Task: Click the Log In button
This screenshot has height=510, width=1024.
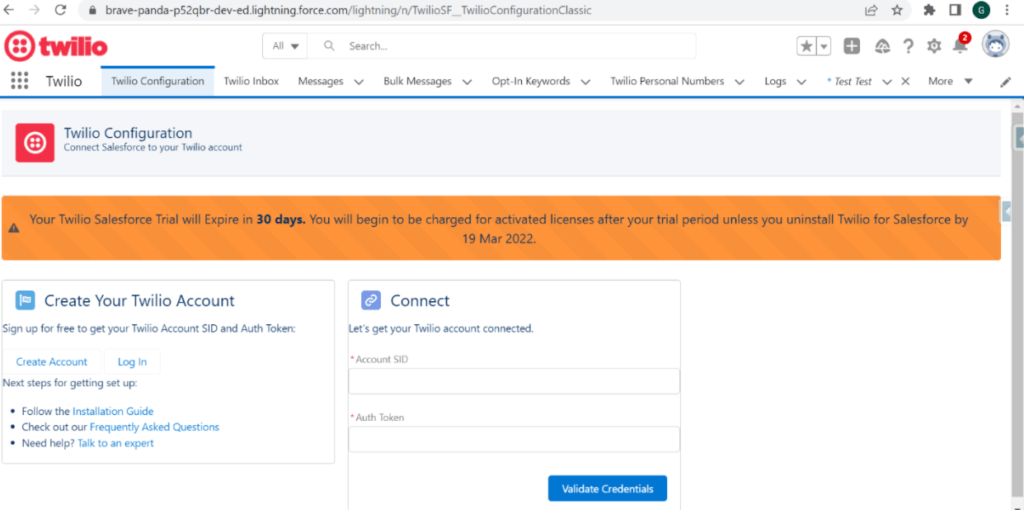Action: click(132, 362)
